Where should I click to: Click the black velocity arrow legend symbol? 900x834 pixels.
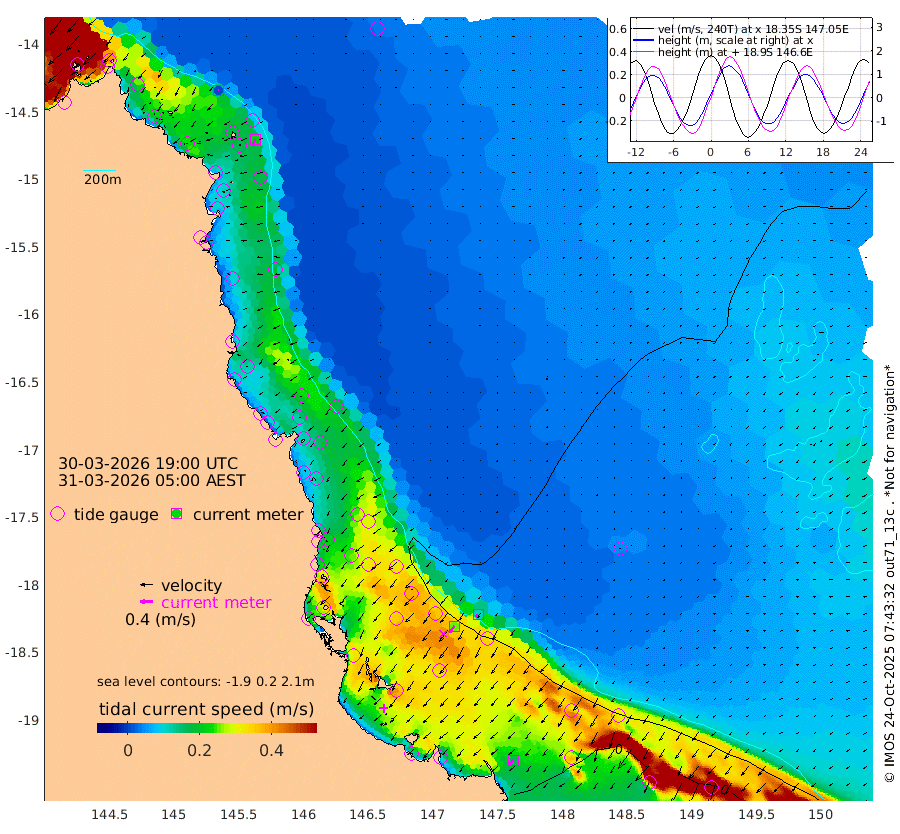[x=147, y=585]
